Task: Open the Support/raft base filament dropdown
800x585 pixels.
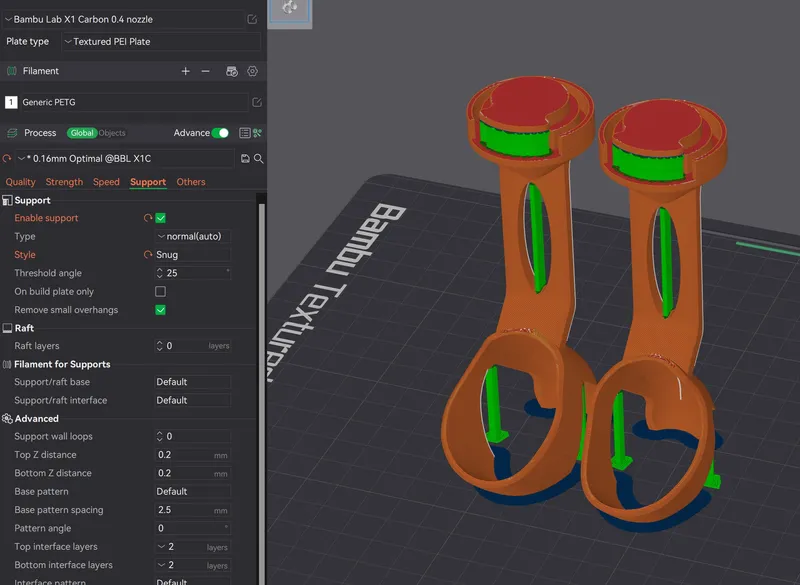Action: (x=193, y=382)
